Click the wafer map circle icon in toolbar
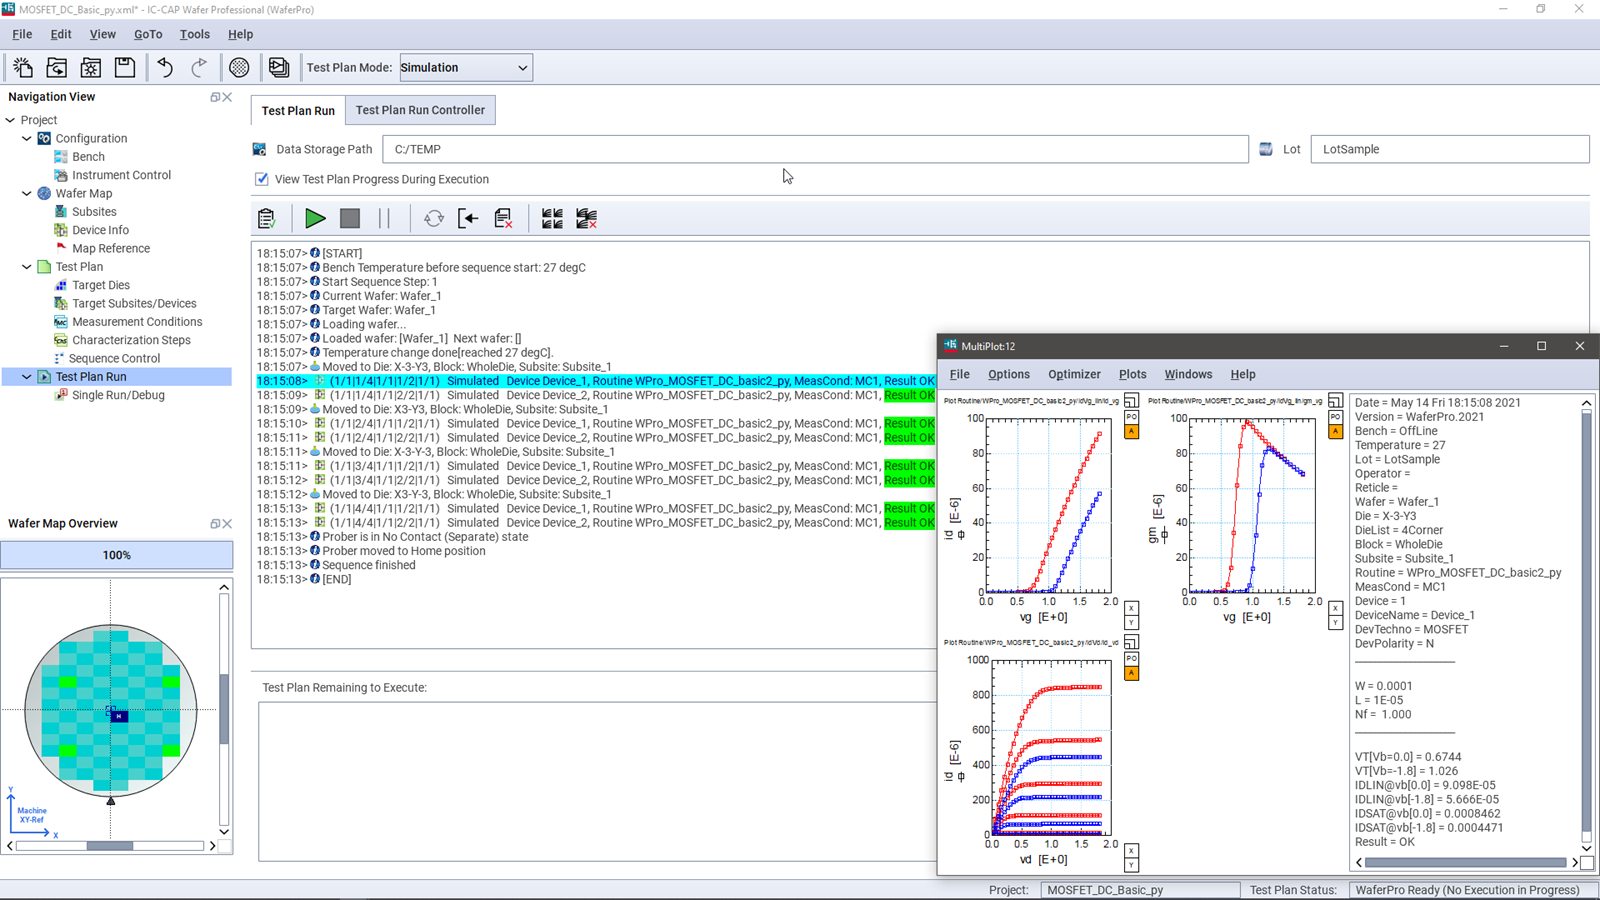The width and height of the screenshot is (1600, 900). (x=239, y=67)
